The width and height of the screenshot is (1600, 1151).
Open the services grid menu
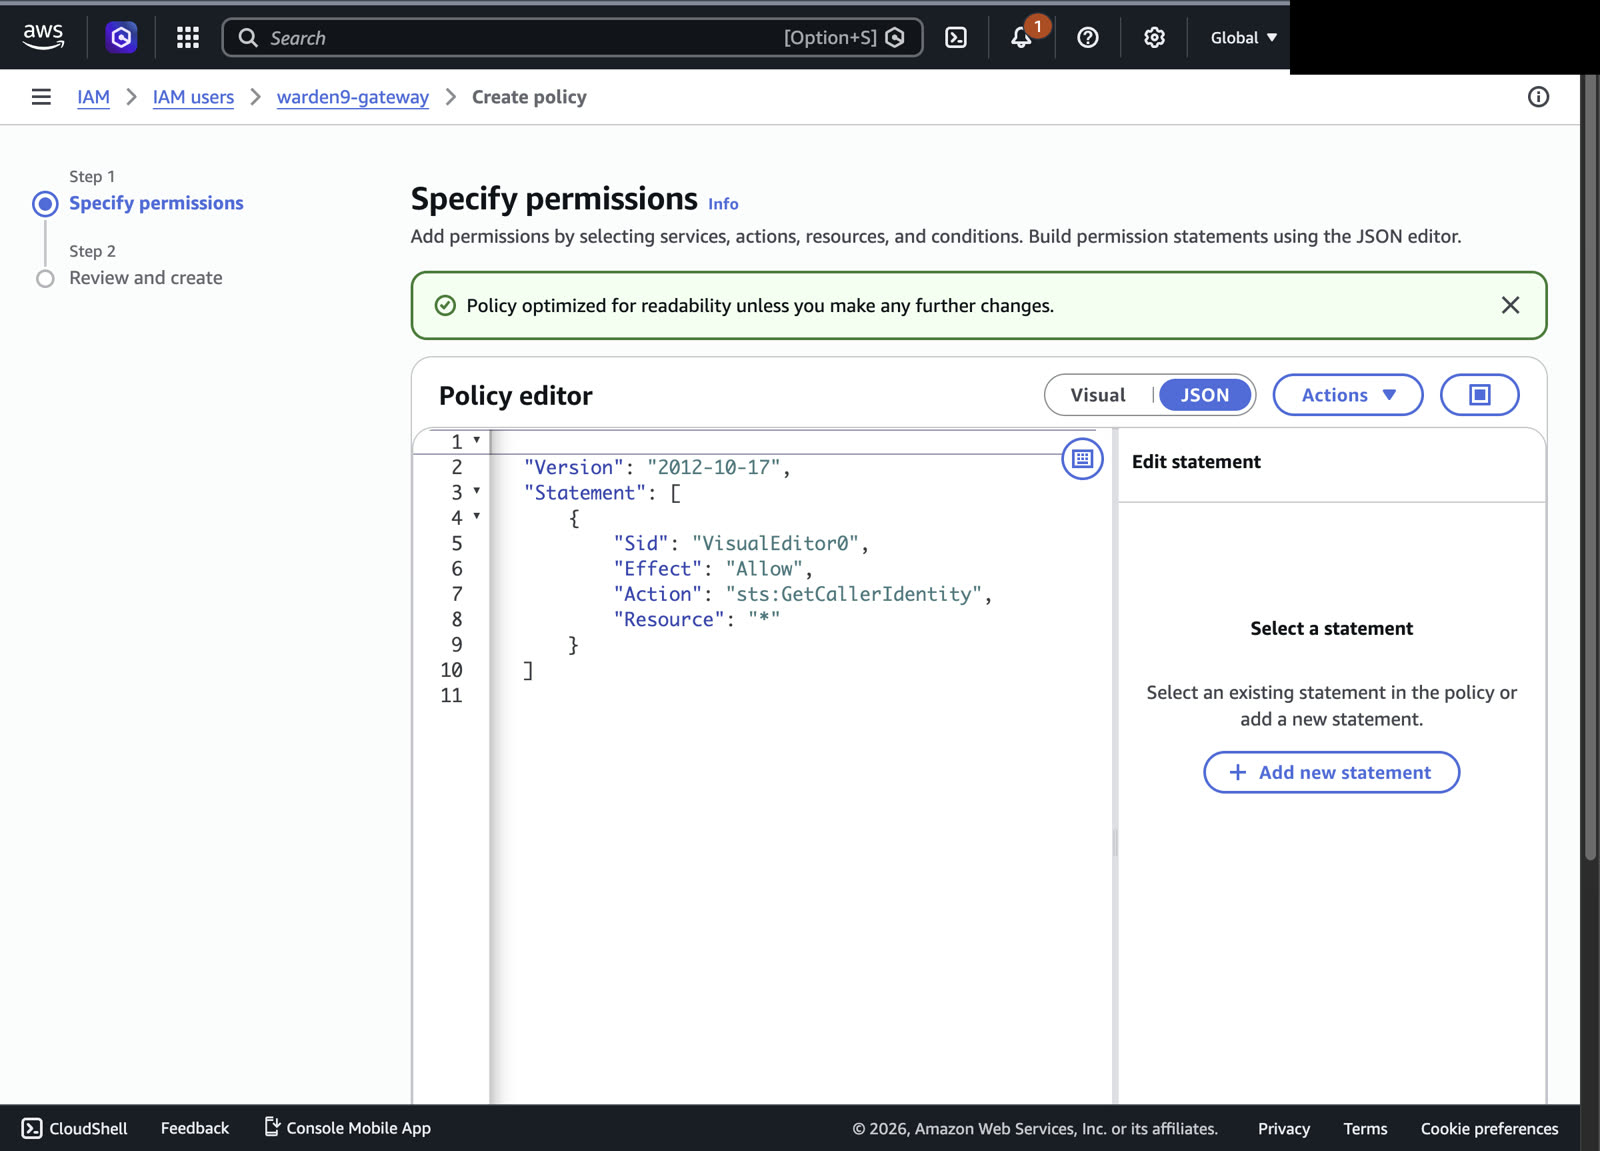point(188,38)
